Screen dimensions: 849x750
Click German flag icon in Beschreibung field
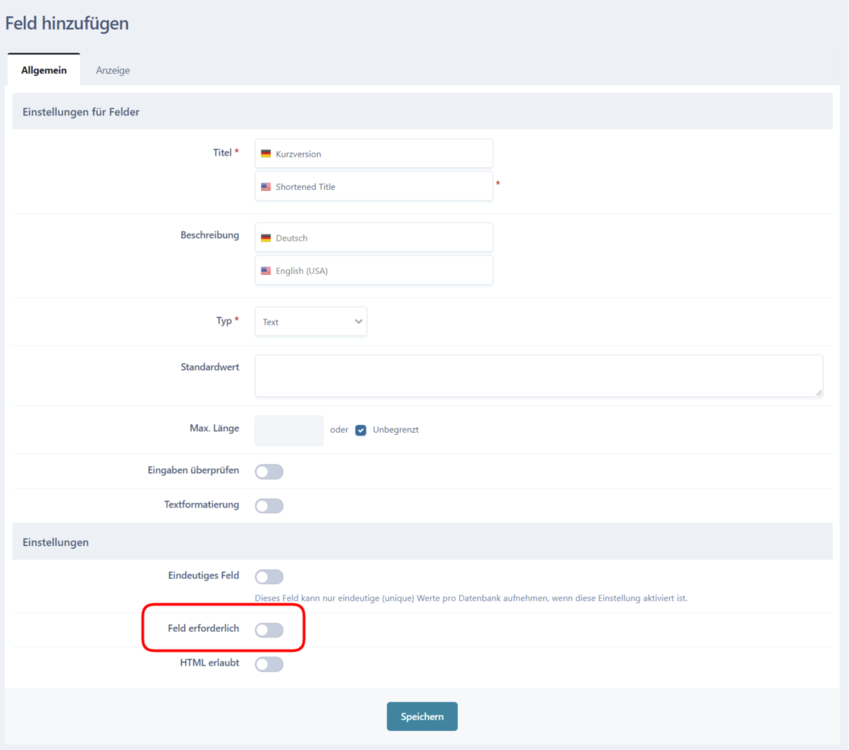click(x=266, y=238)
